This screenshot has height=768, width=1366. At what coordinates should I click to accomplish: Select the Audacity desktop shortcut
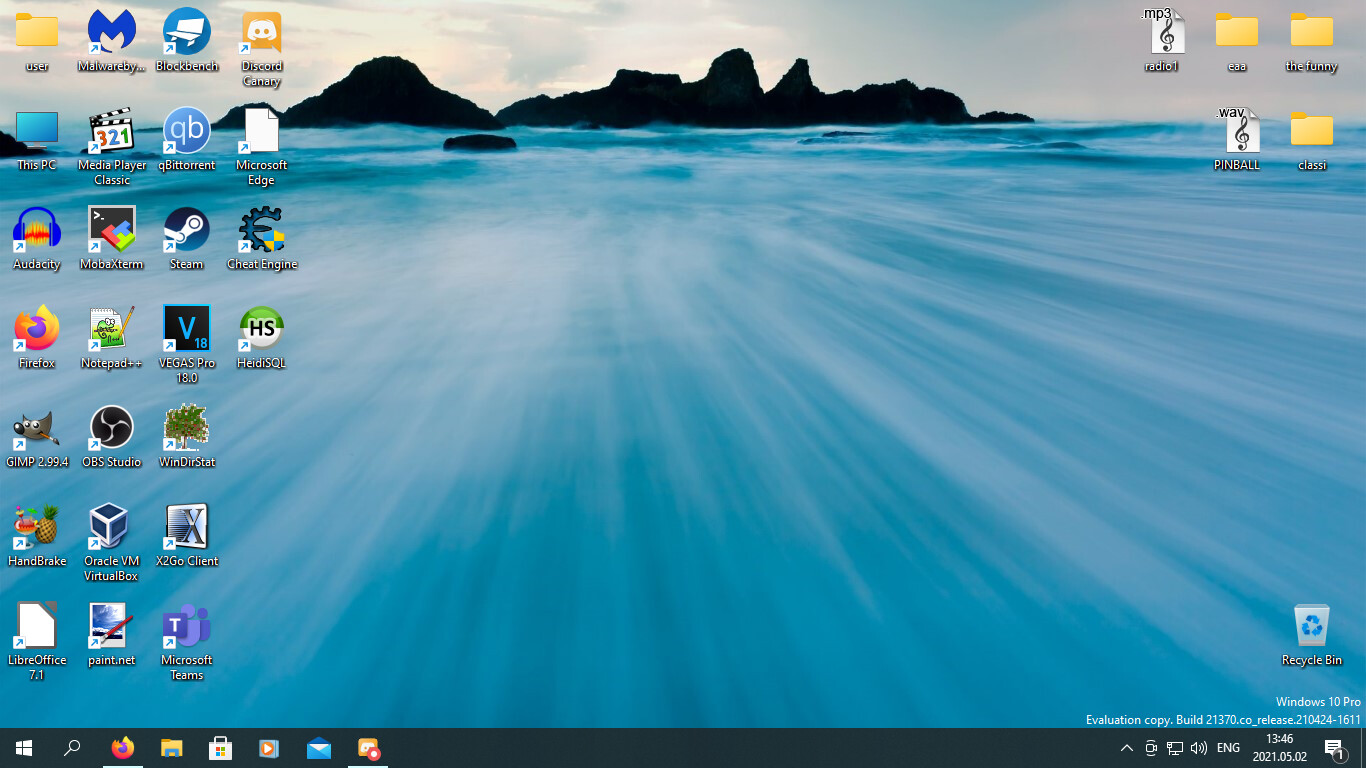click(x=37, y=239)
